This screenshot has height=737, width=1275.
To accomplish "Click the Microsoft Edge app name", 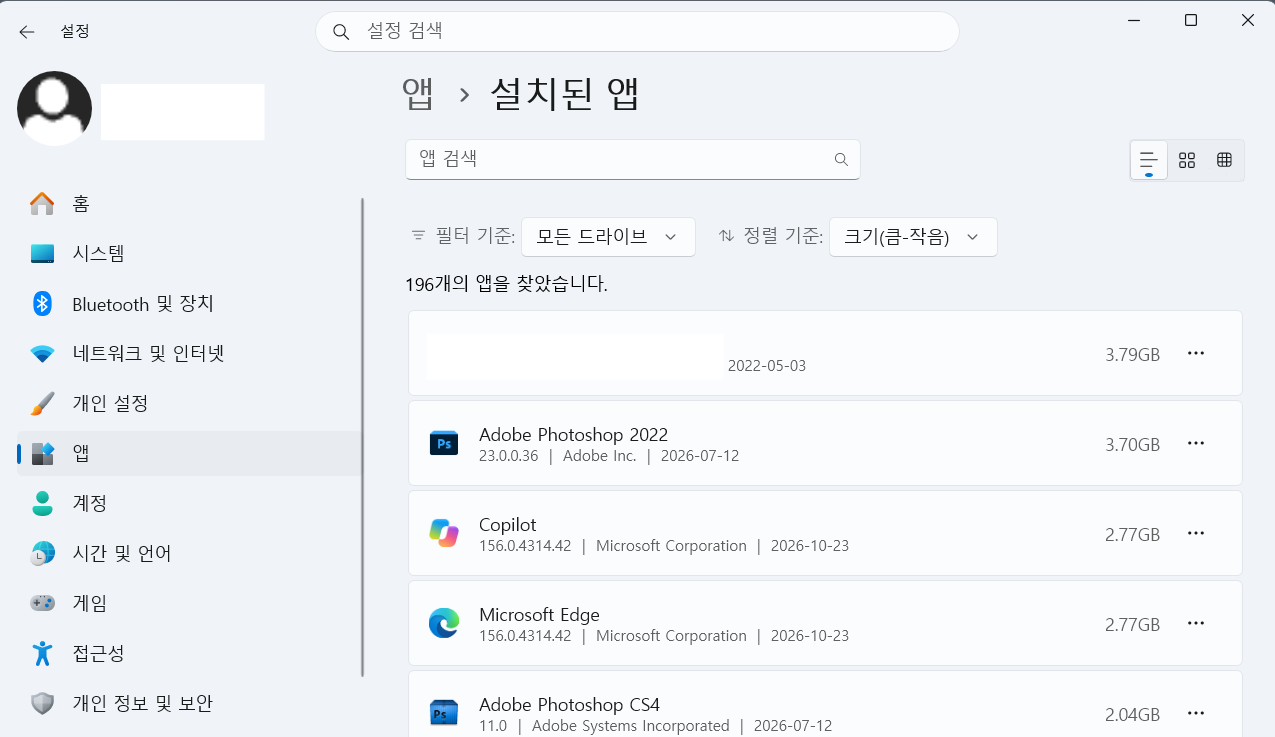I will 539,615.
